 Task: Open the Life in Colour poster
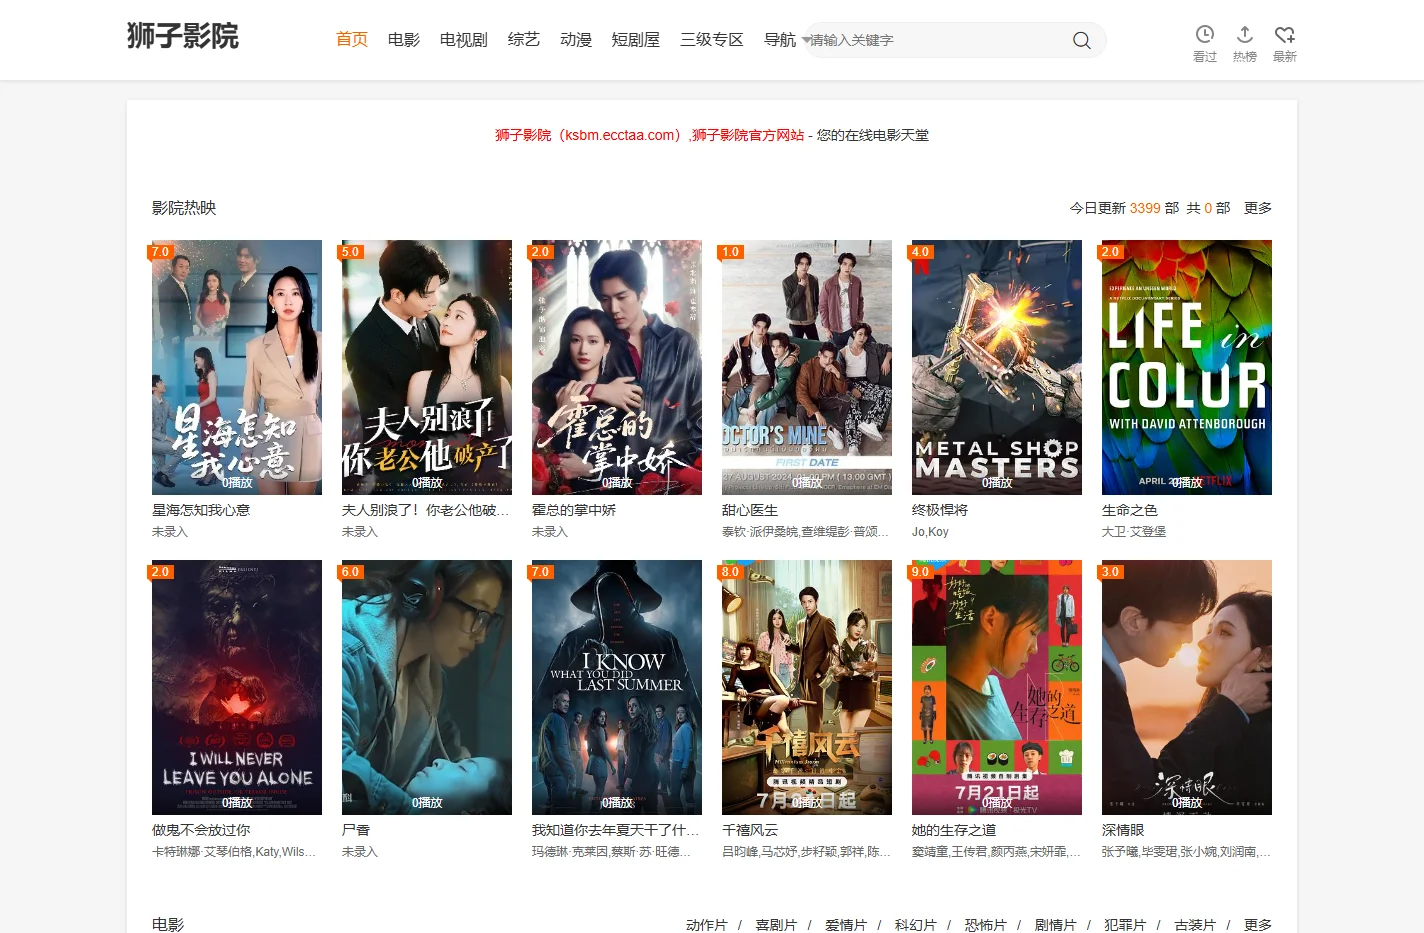[x=1187, y=367]
